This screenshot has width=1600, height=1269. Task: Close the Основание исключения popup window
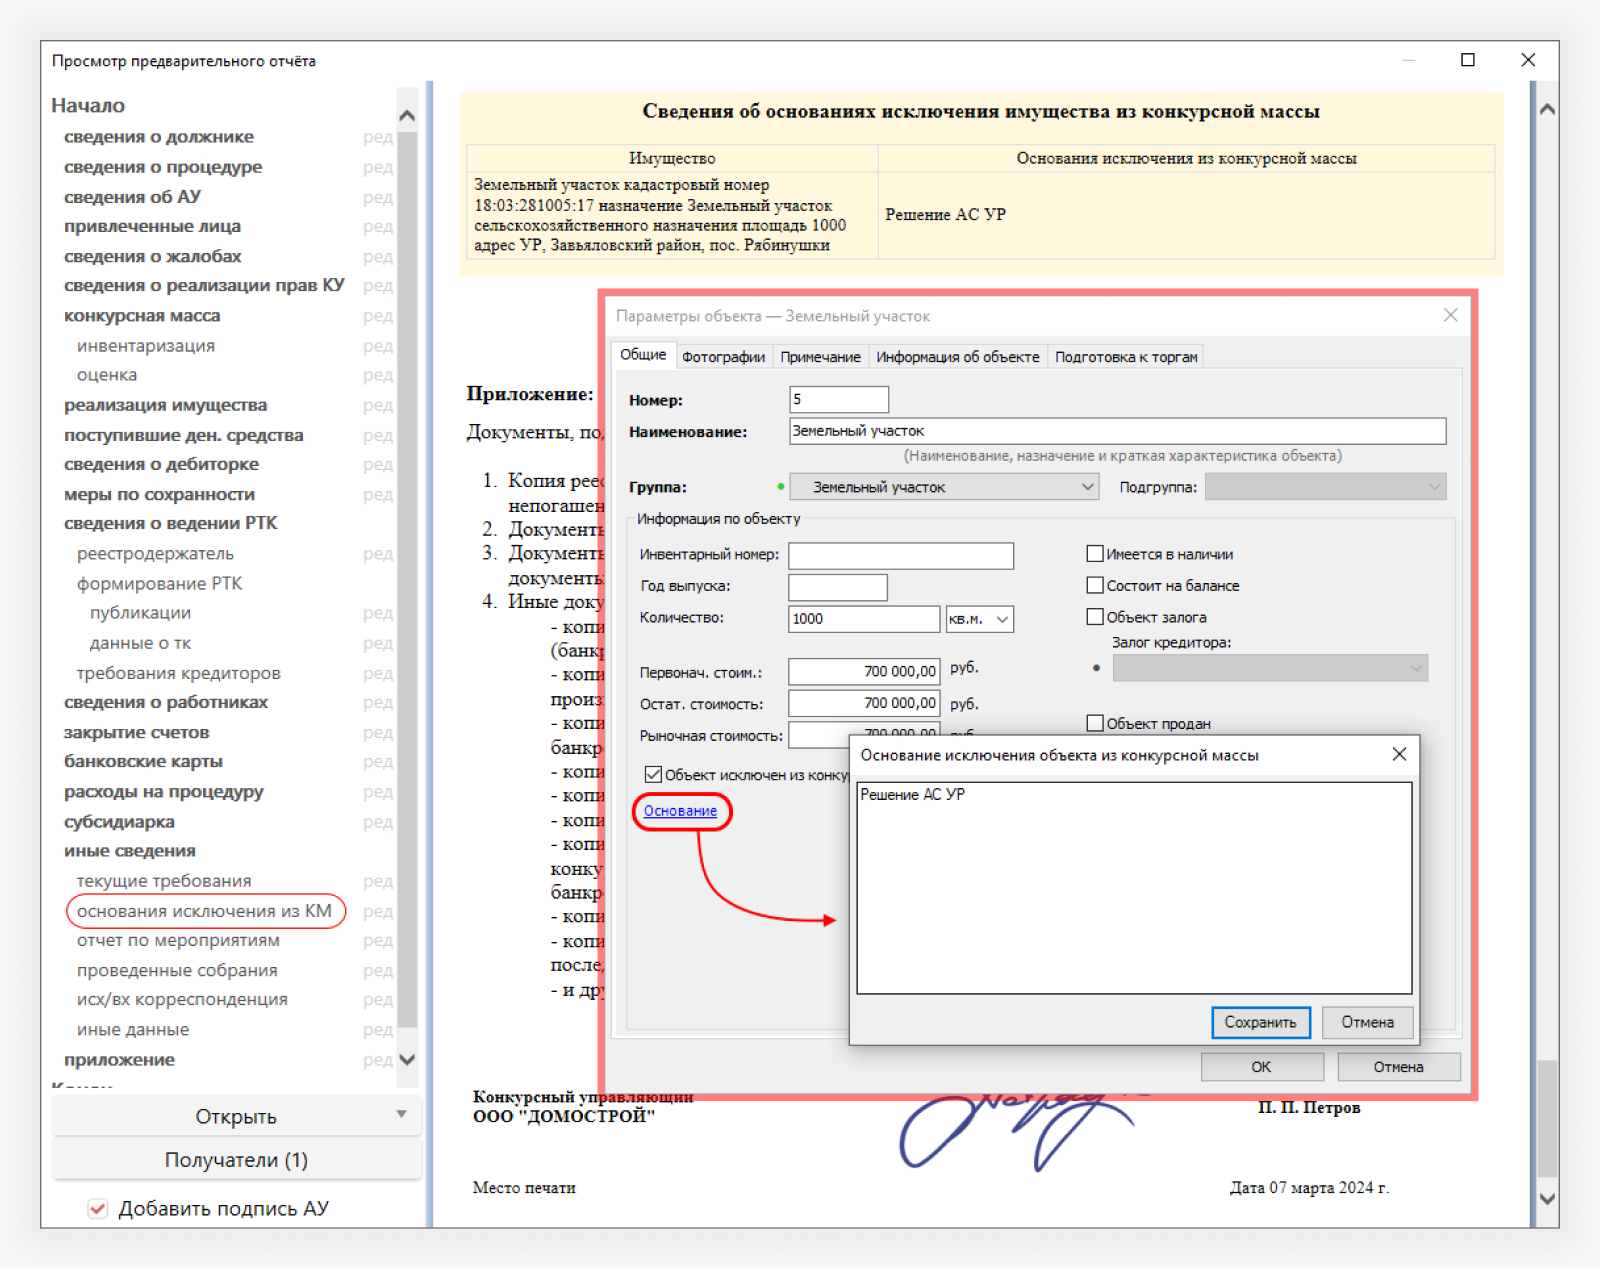[x=1399, y=755]
